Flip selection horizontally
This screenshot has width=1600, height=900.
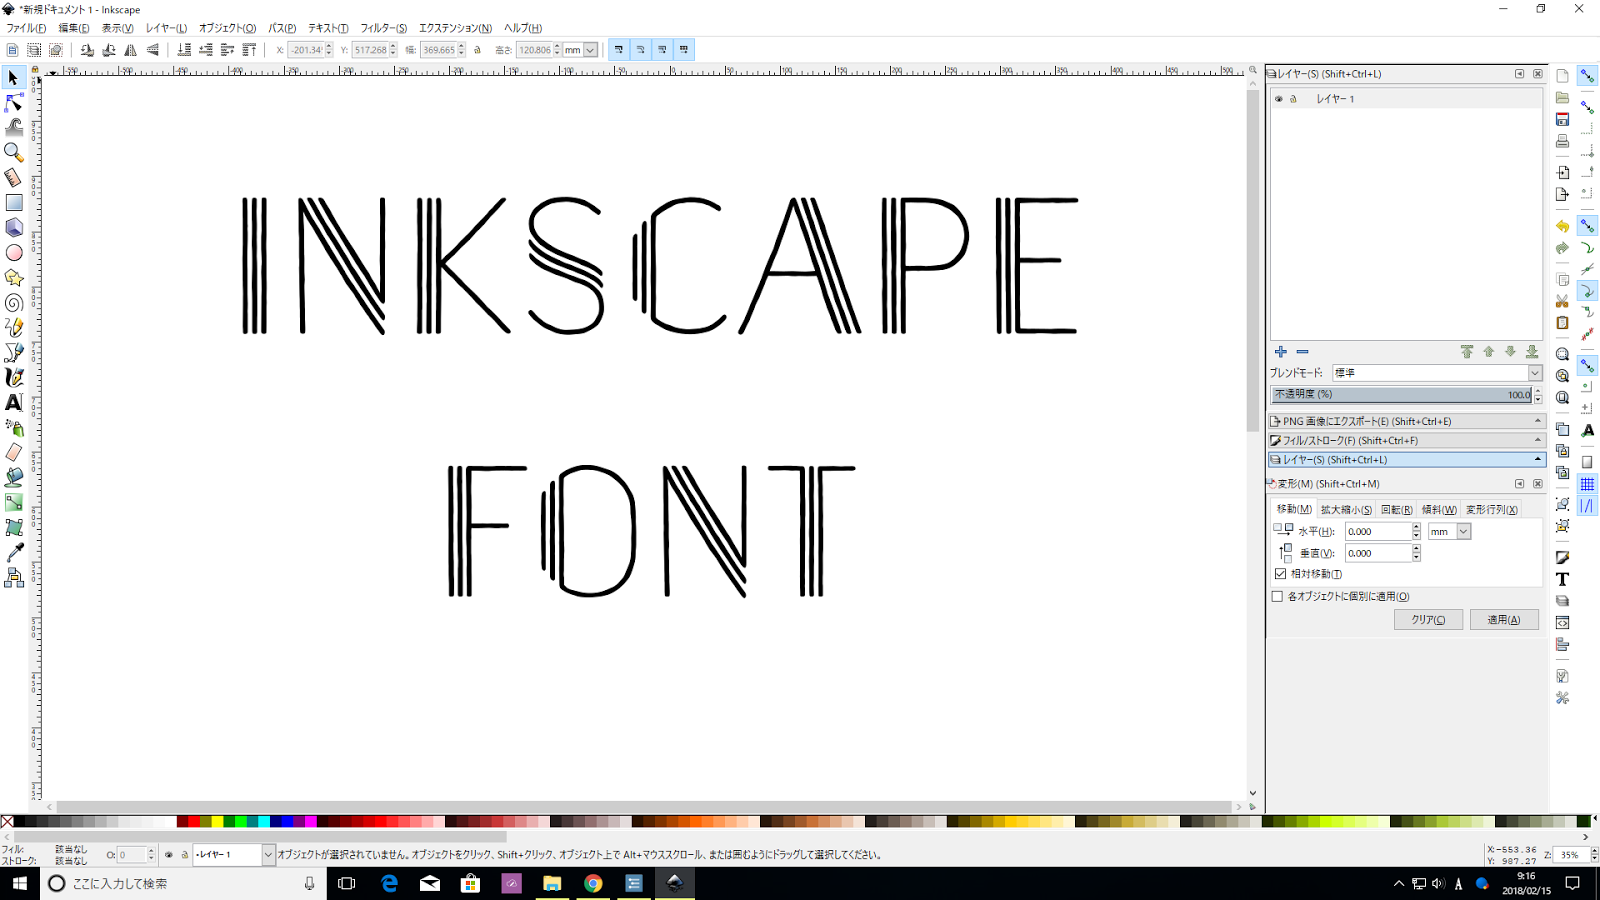click(x=131, y=50)
